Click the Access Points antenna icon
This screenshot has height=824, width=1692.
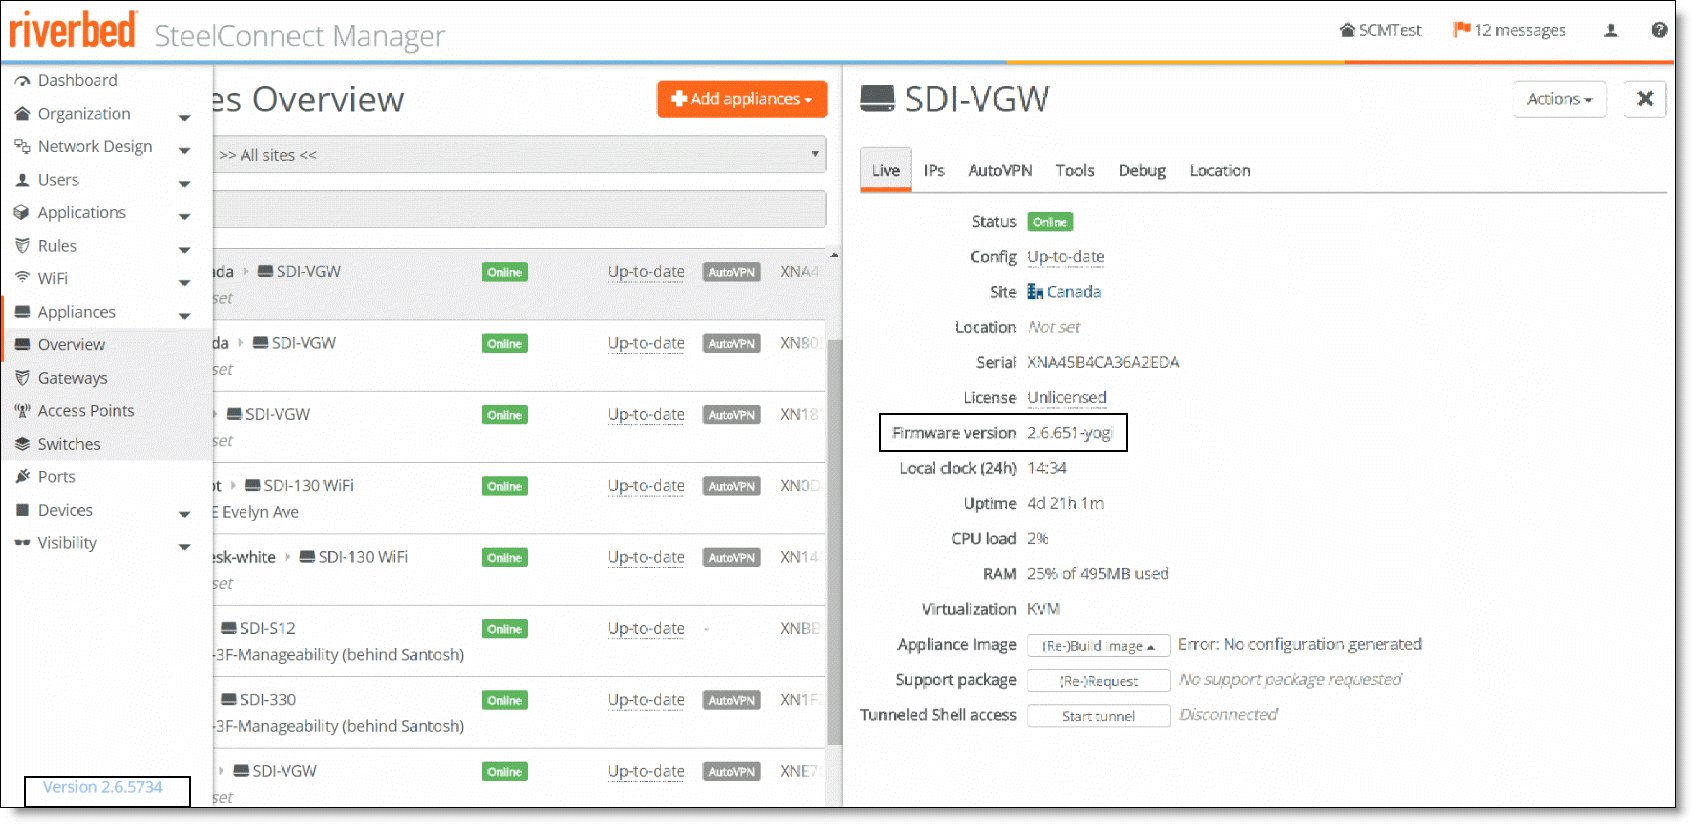pos(22,411)
